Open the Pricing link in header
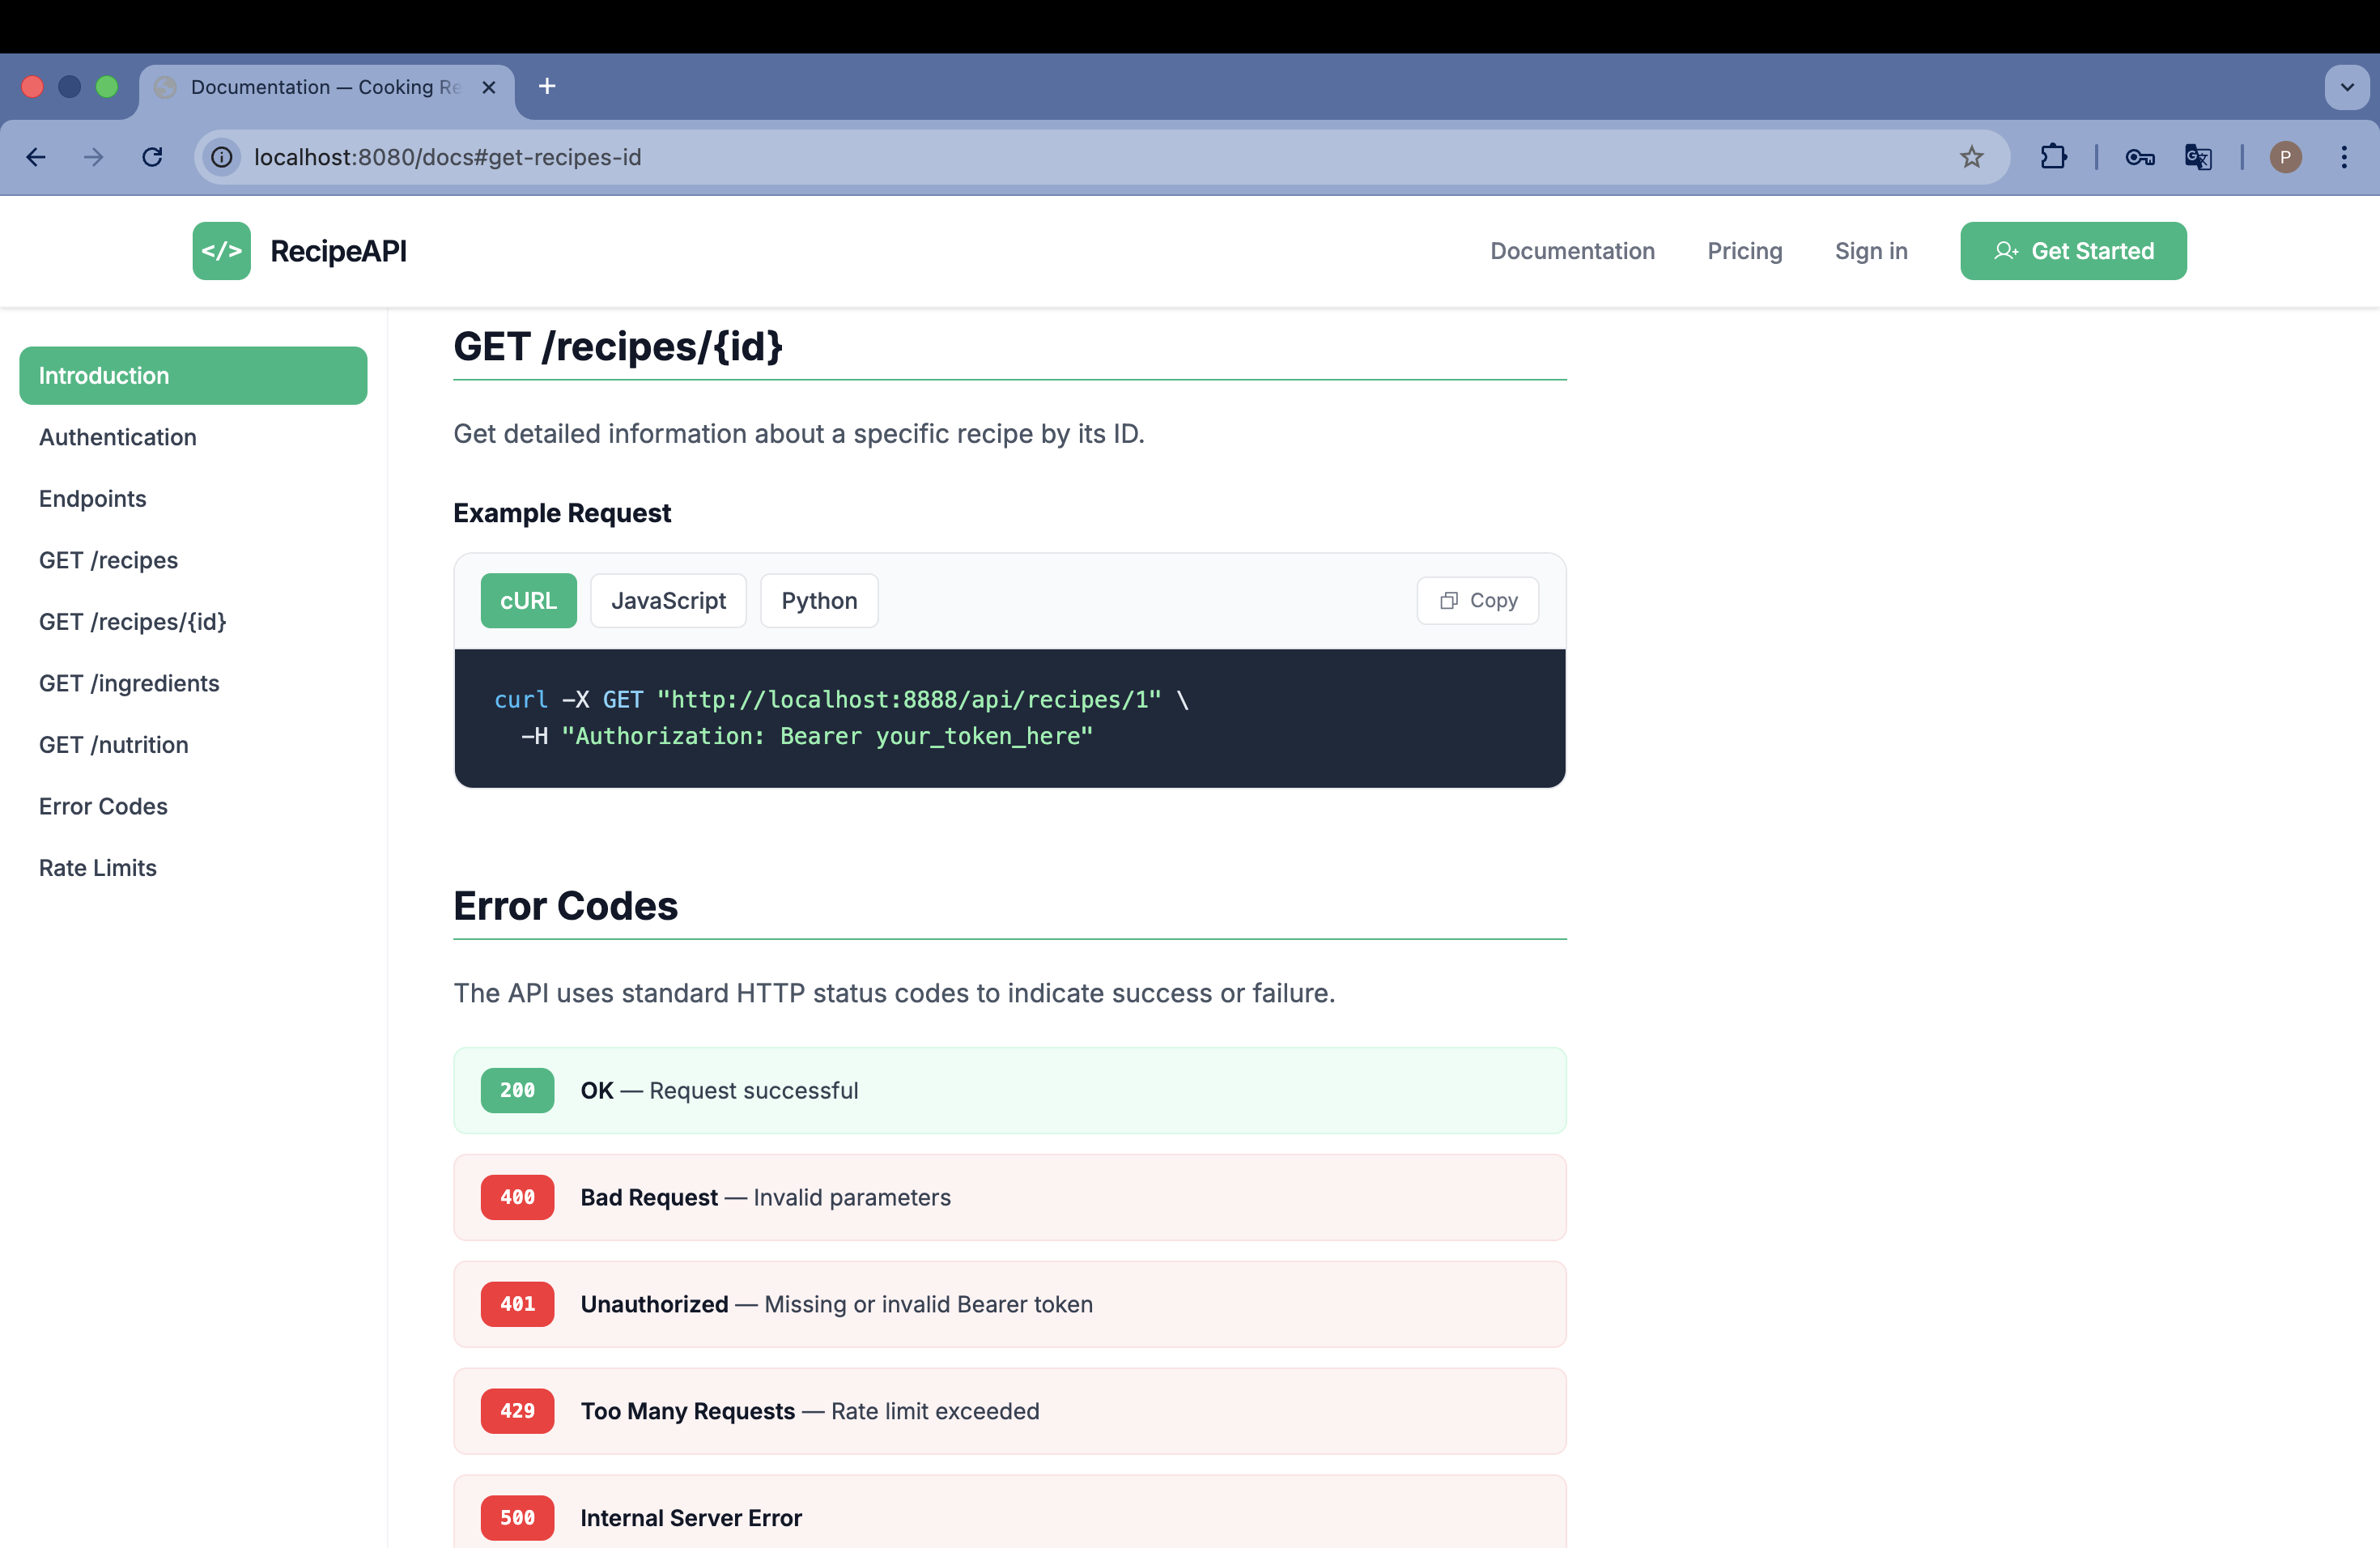The image size is (2380, 1548). point(1744,251)
